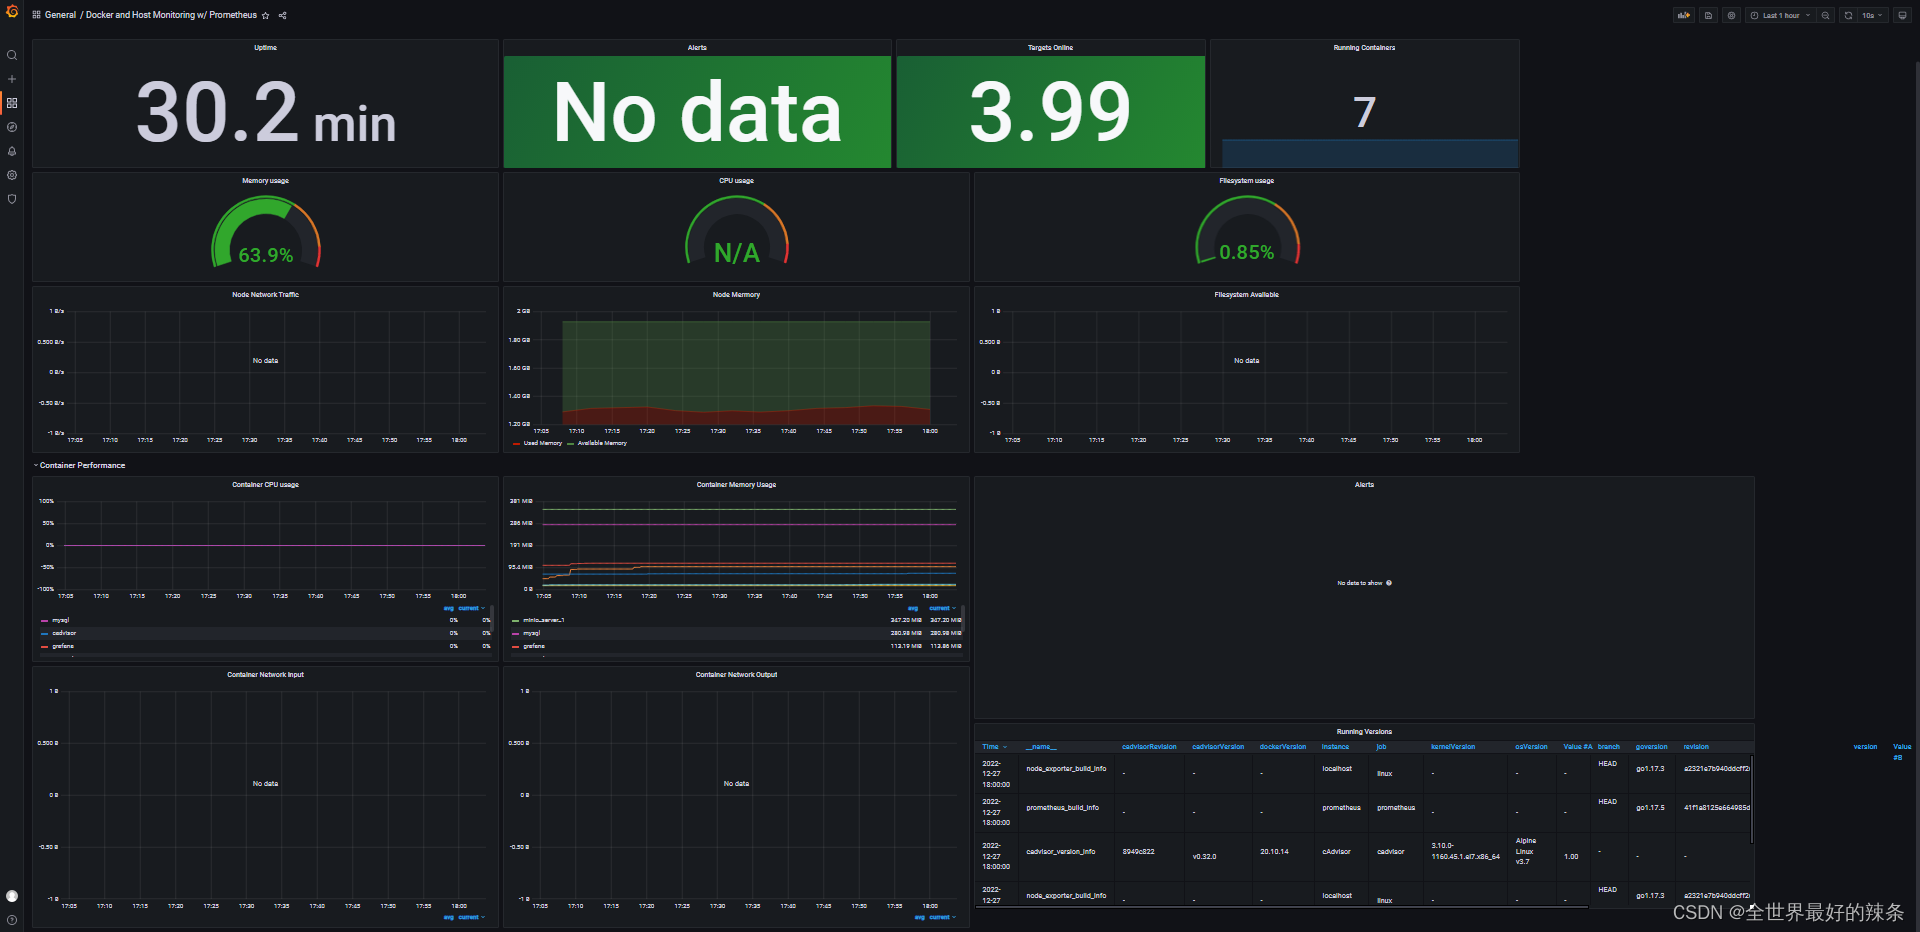Viewport: 1920px width, 932px height.
Task: Click the dashboards grid icon beside General
Action: point(36,15)
